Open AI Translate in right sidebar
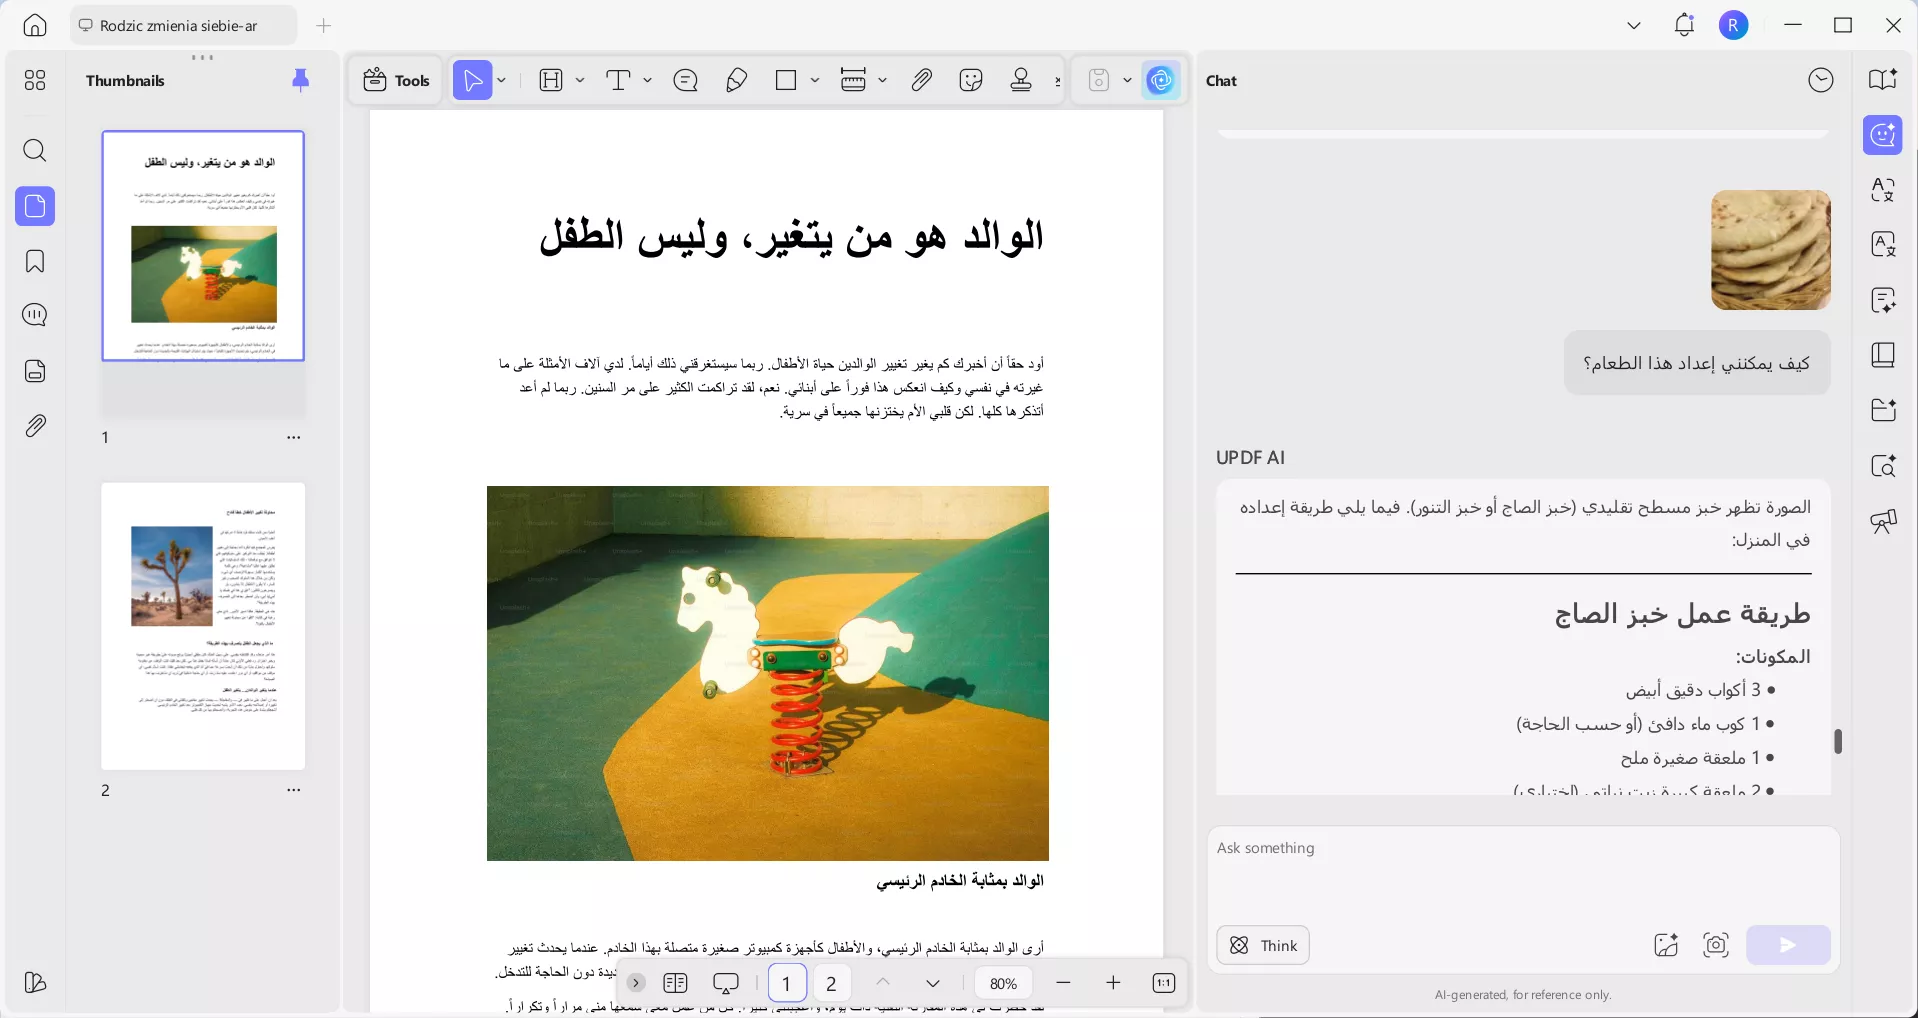 pyautogui.click(x=1884, y=190)
